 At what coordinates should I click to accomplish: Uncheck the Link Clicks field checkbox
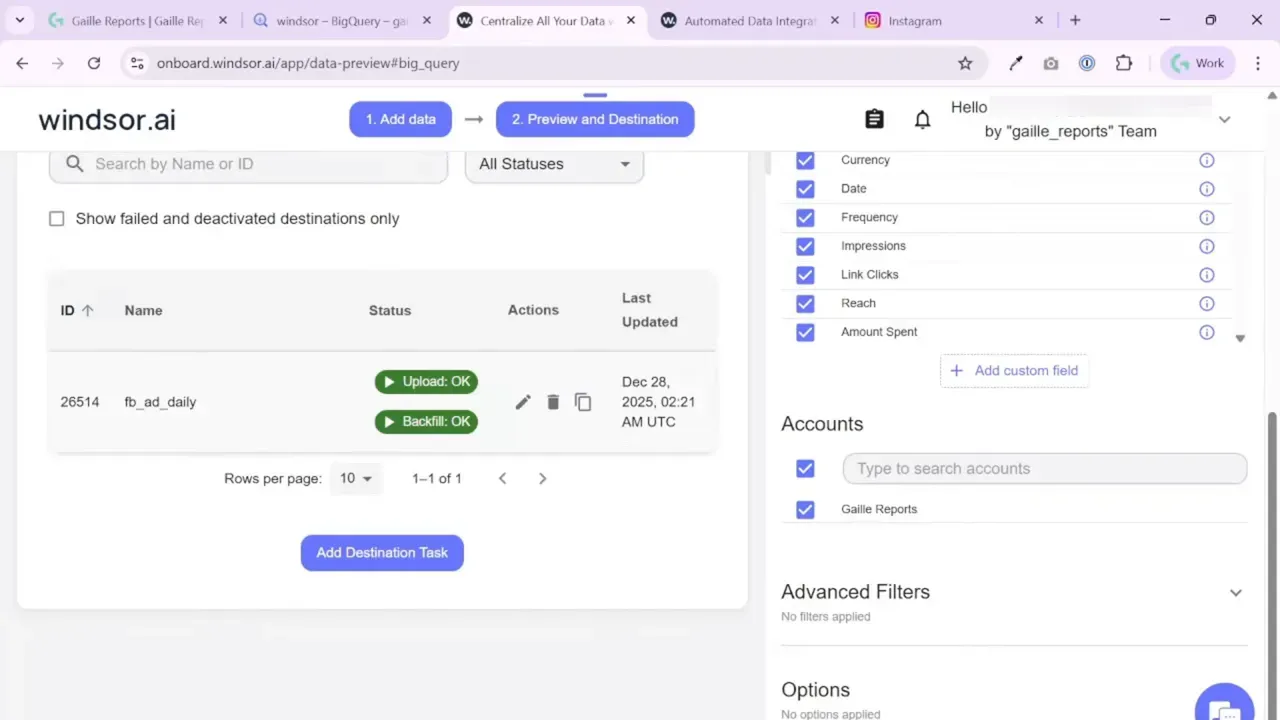click(x=805, y=275)
